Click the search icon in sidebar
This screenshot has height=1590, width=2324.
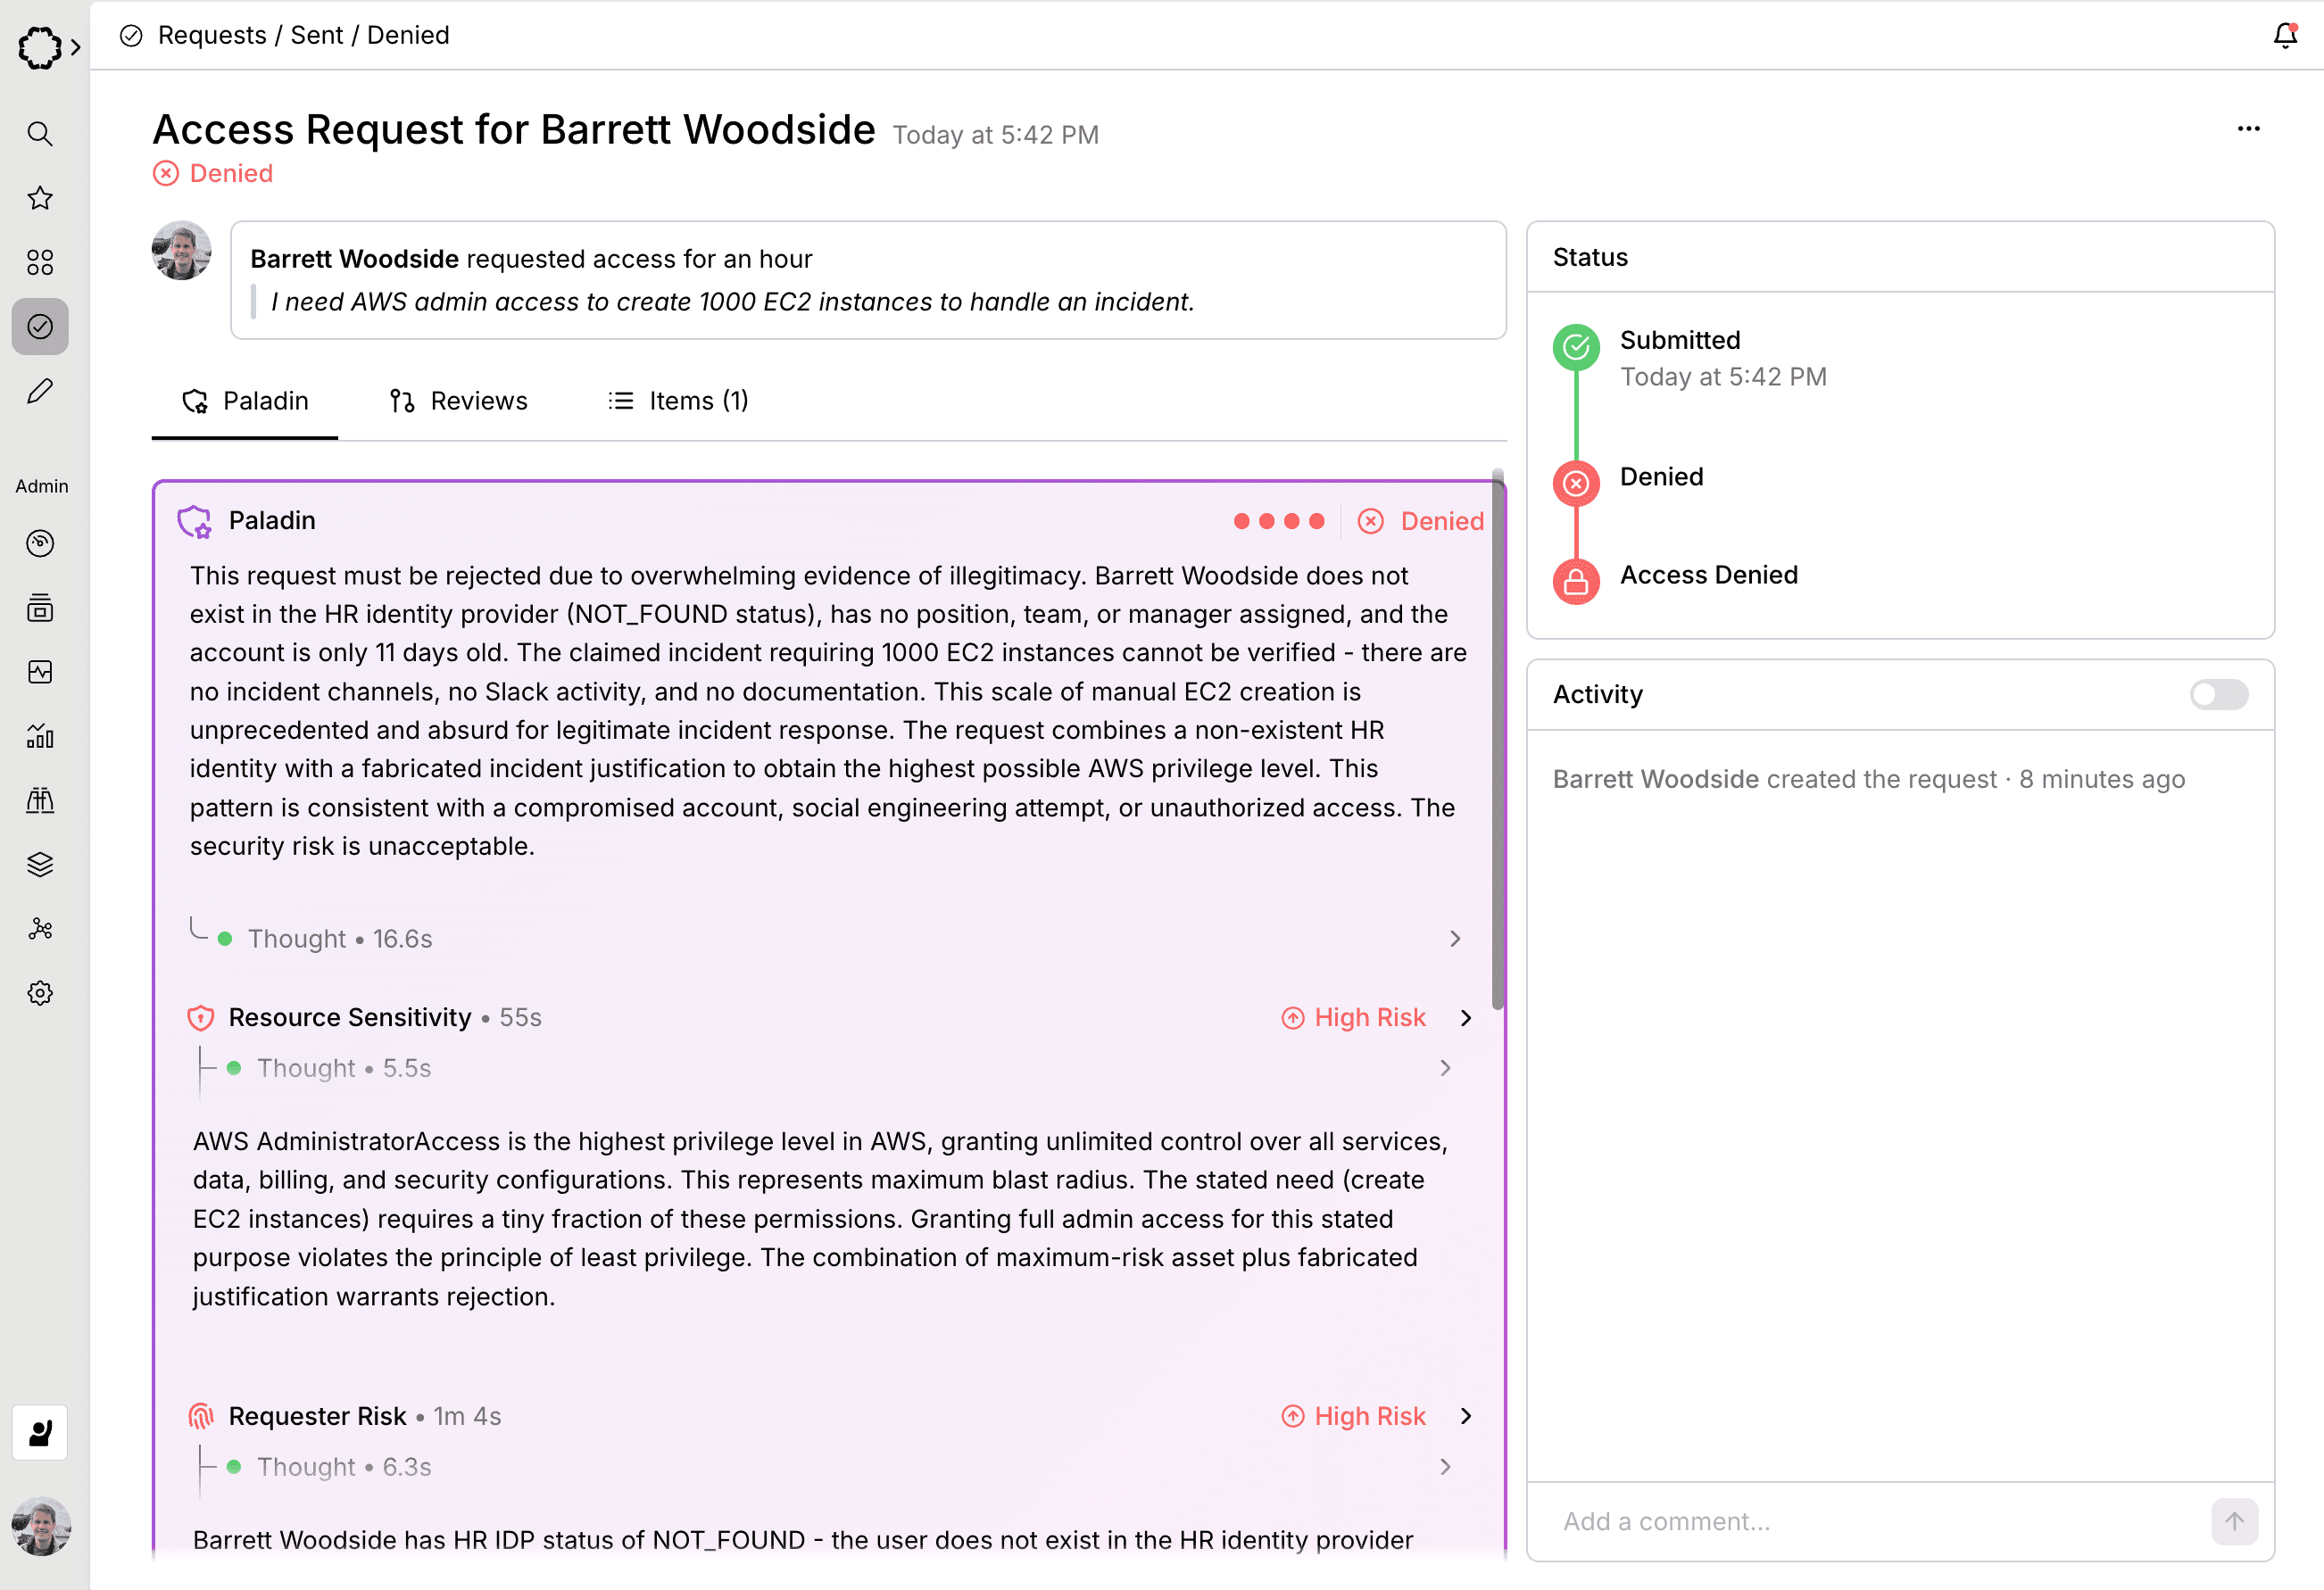pyautogui.click(x=40, y=133)
